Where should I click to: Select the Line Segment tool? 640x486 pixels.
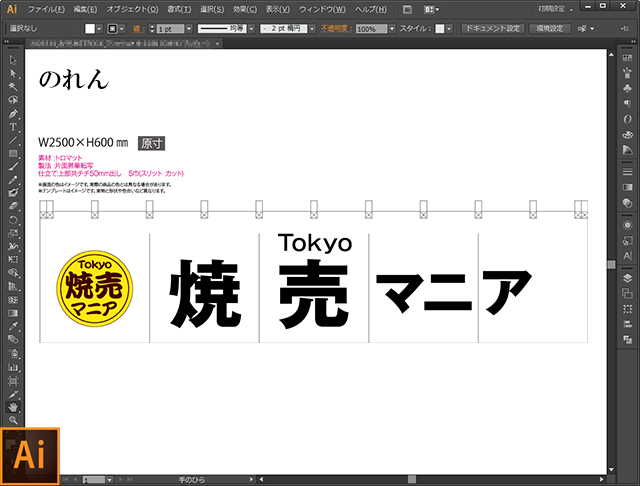pos(13,140)
